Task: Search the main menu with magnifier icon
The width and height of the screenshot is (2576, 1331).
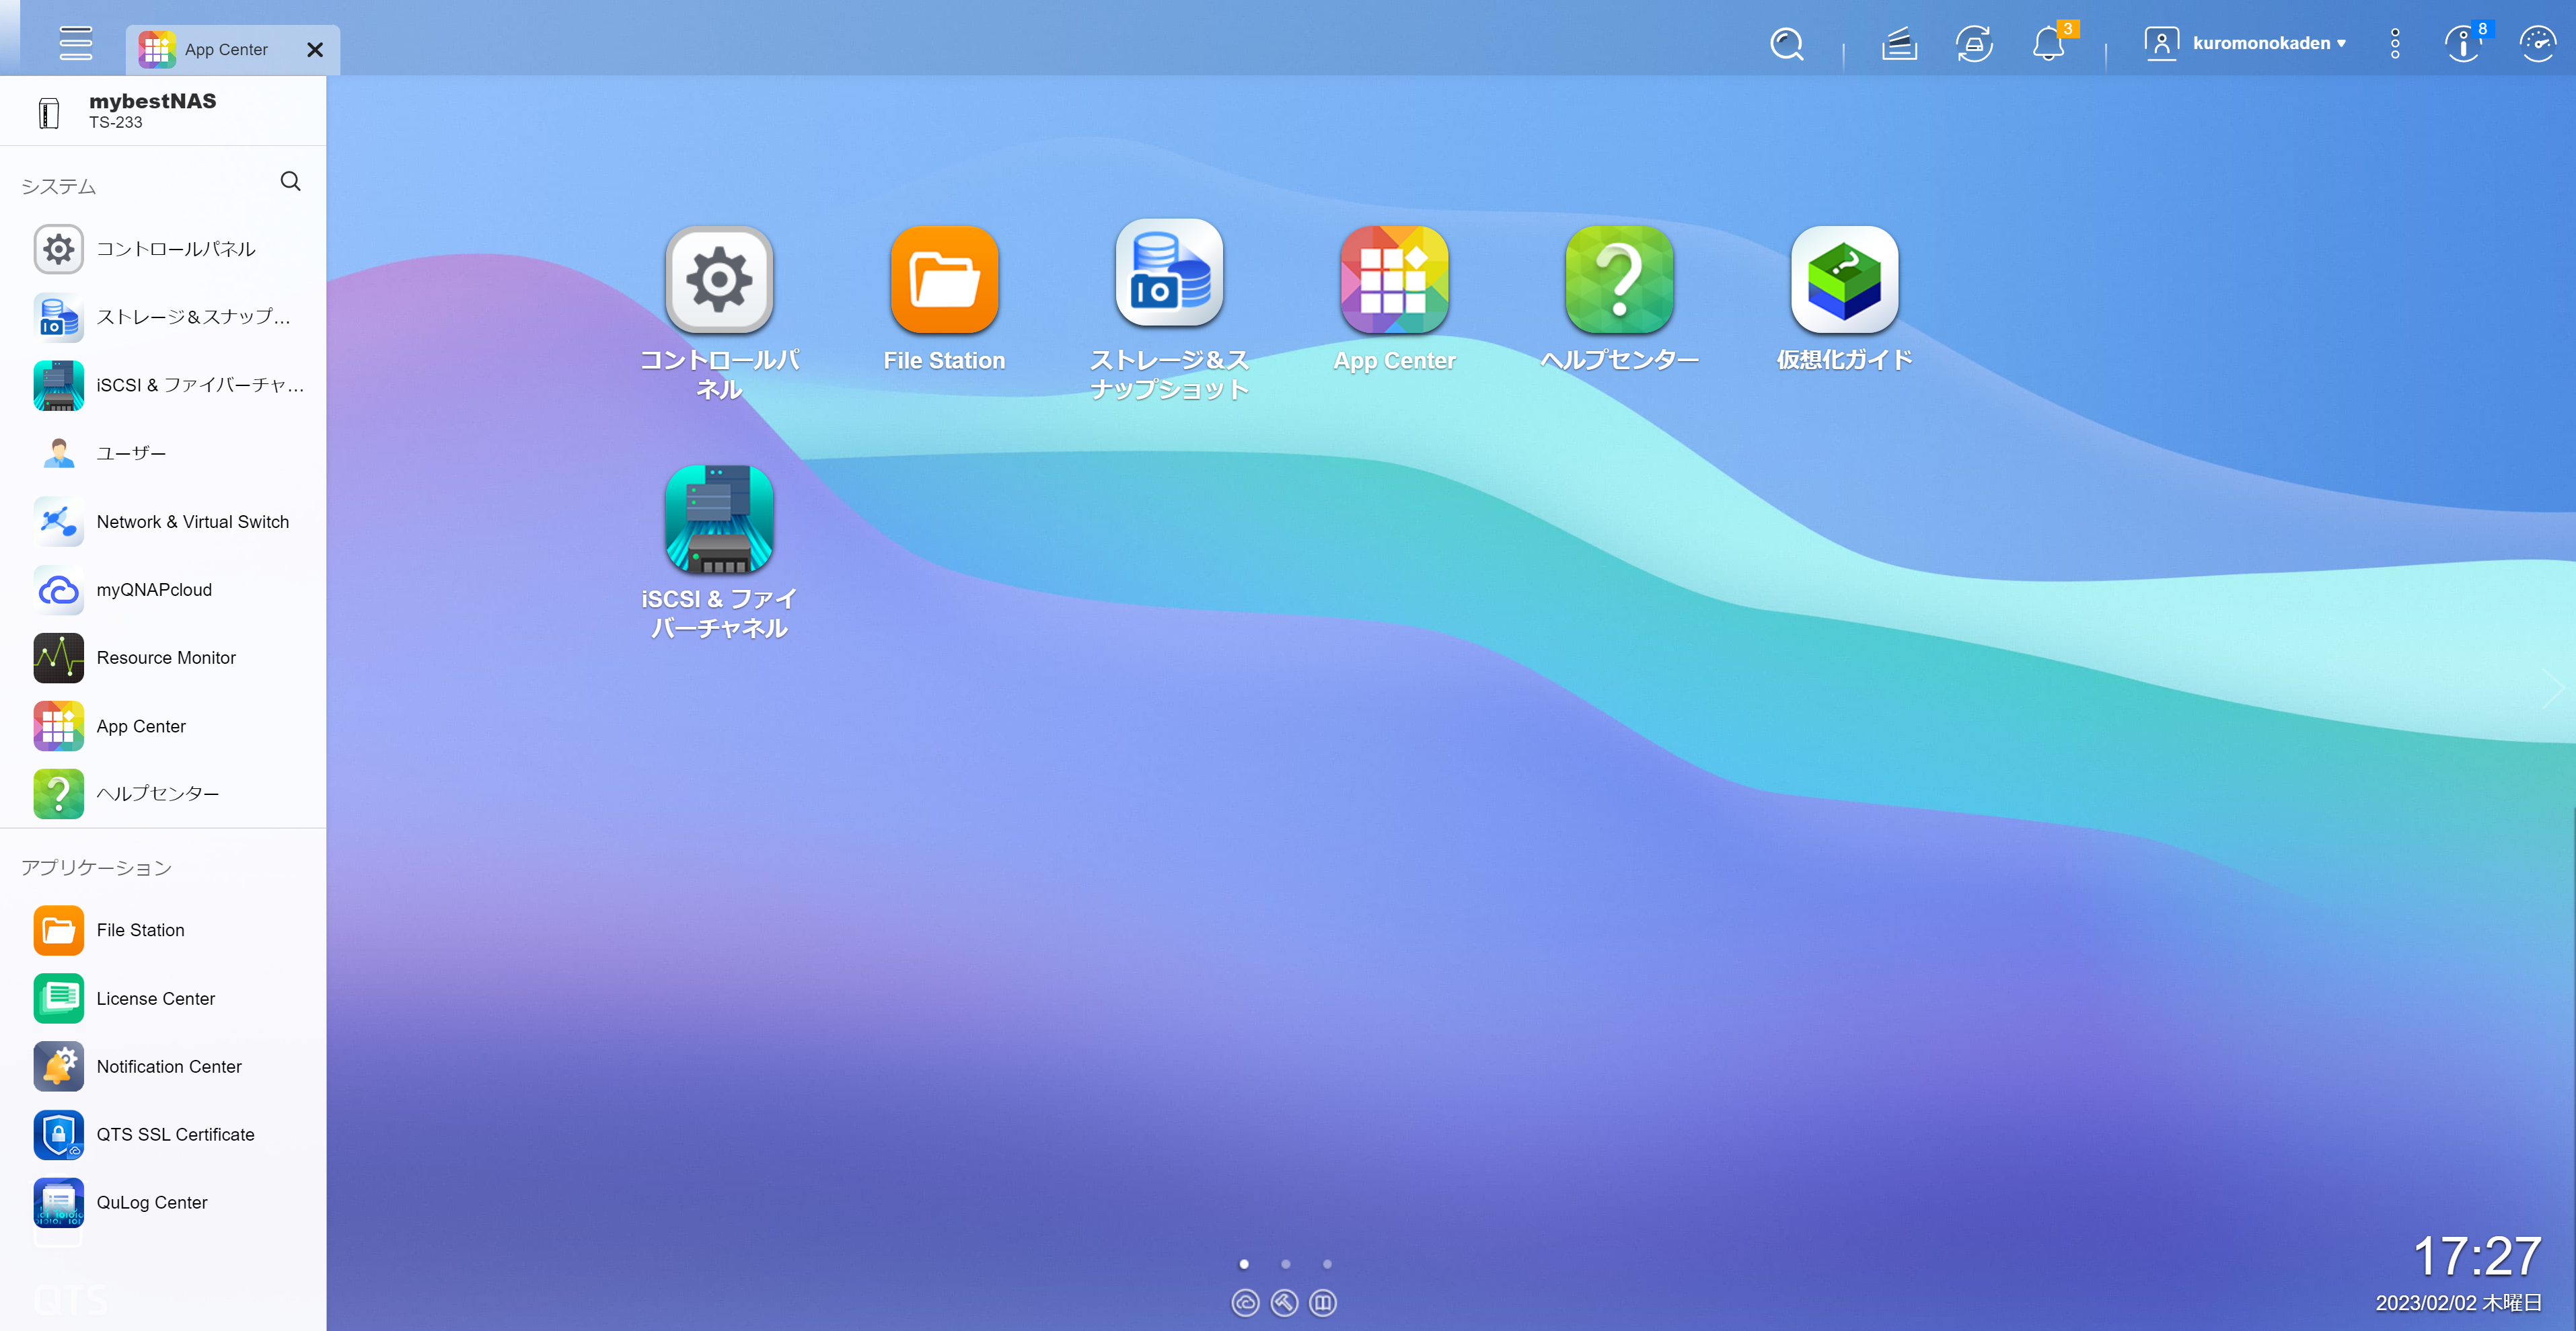Action: point(290,181)
